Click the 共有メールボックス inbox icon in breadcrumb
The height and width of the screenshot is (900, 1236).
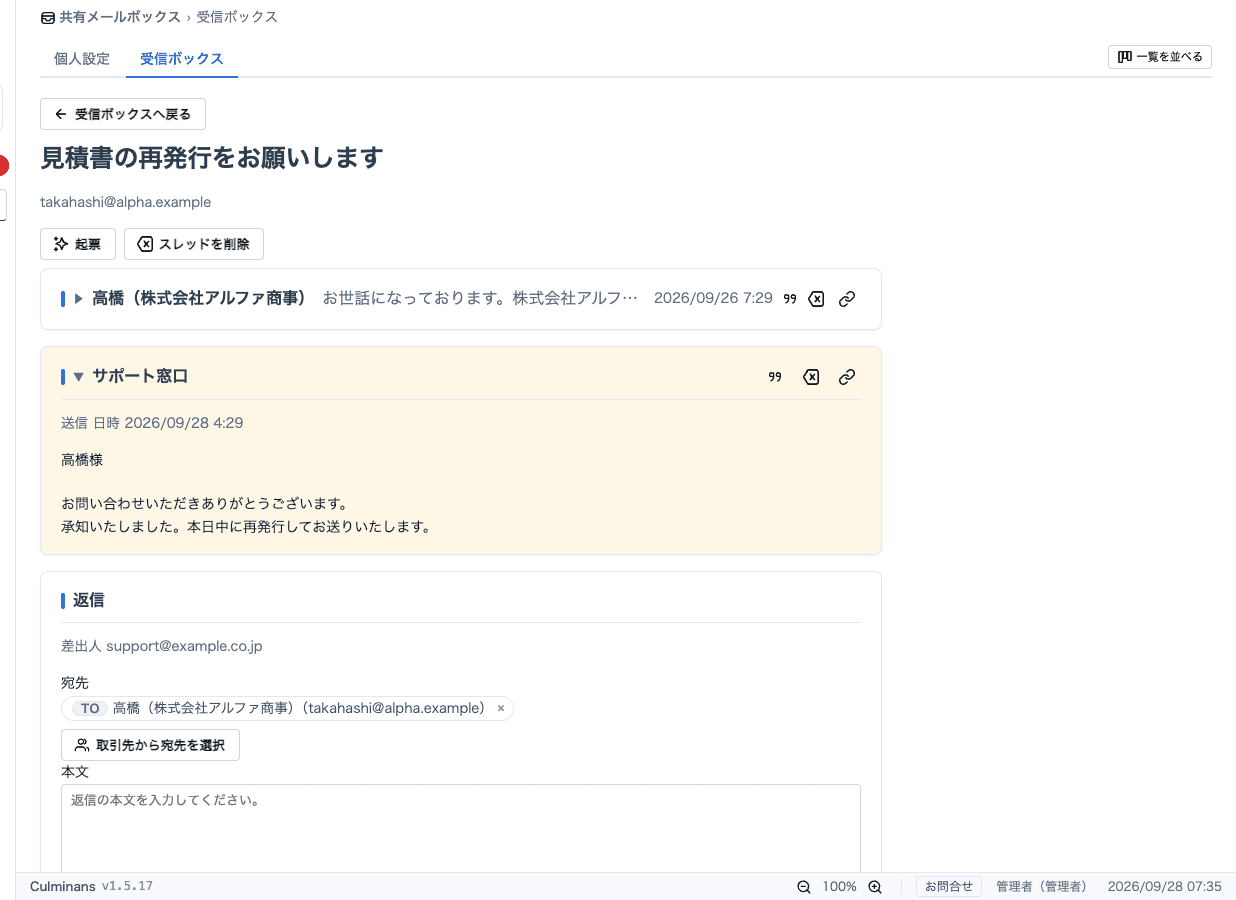click(48, 18)
